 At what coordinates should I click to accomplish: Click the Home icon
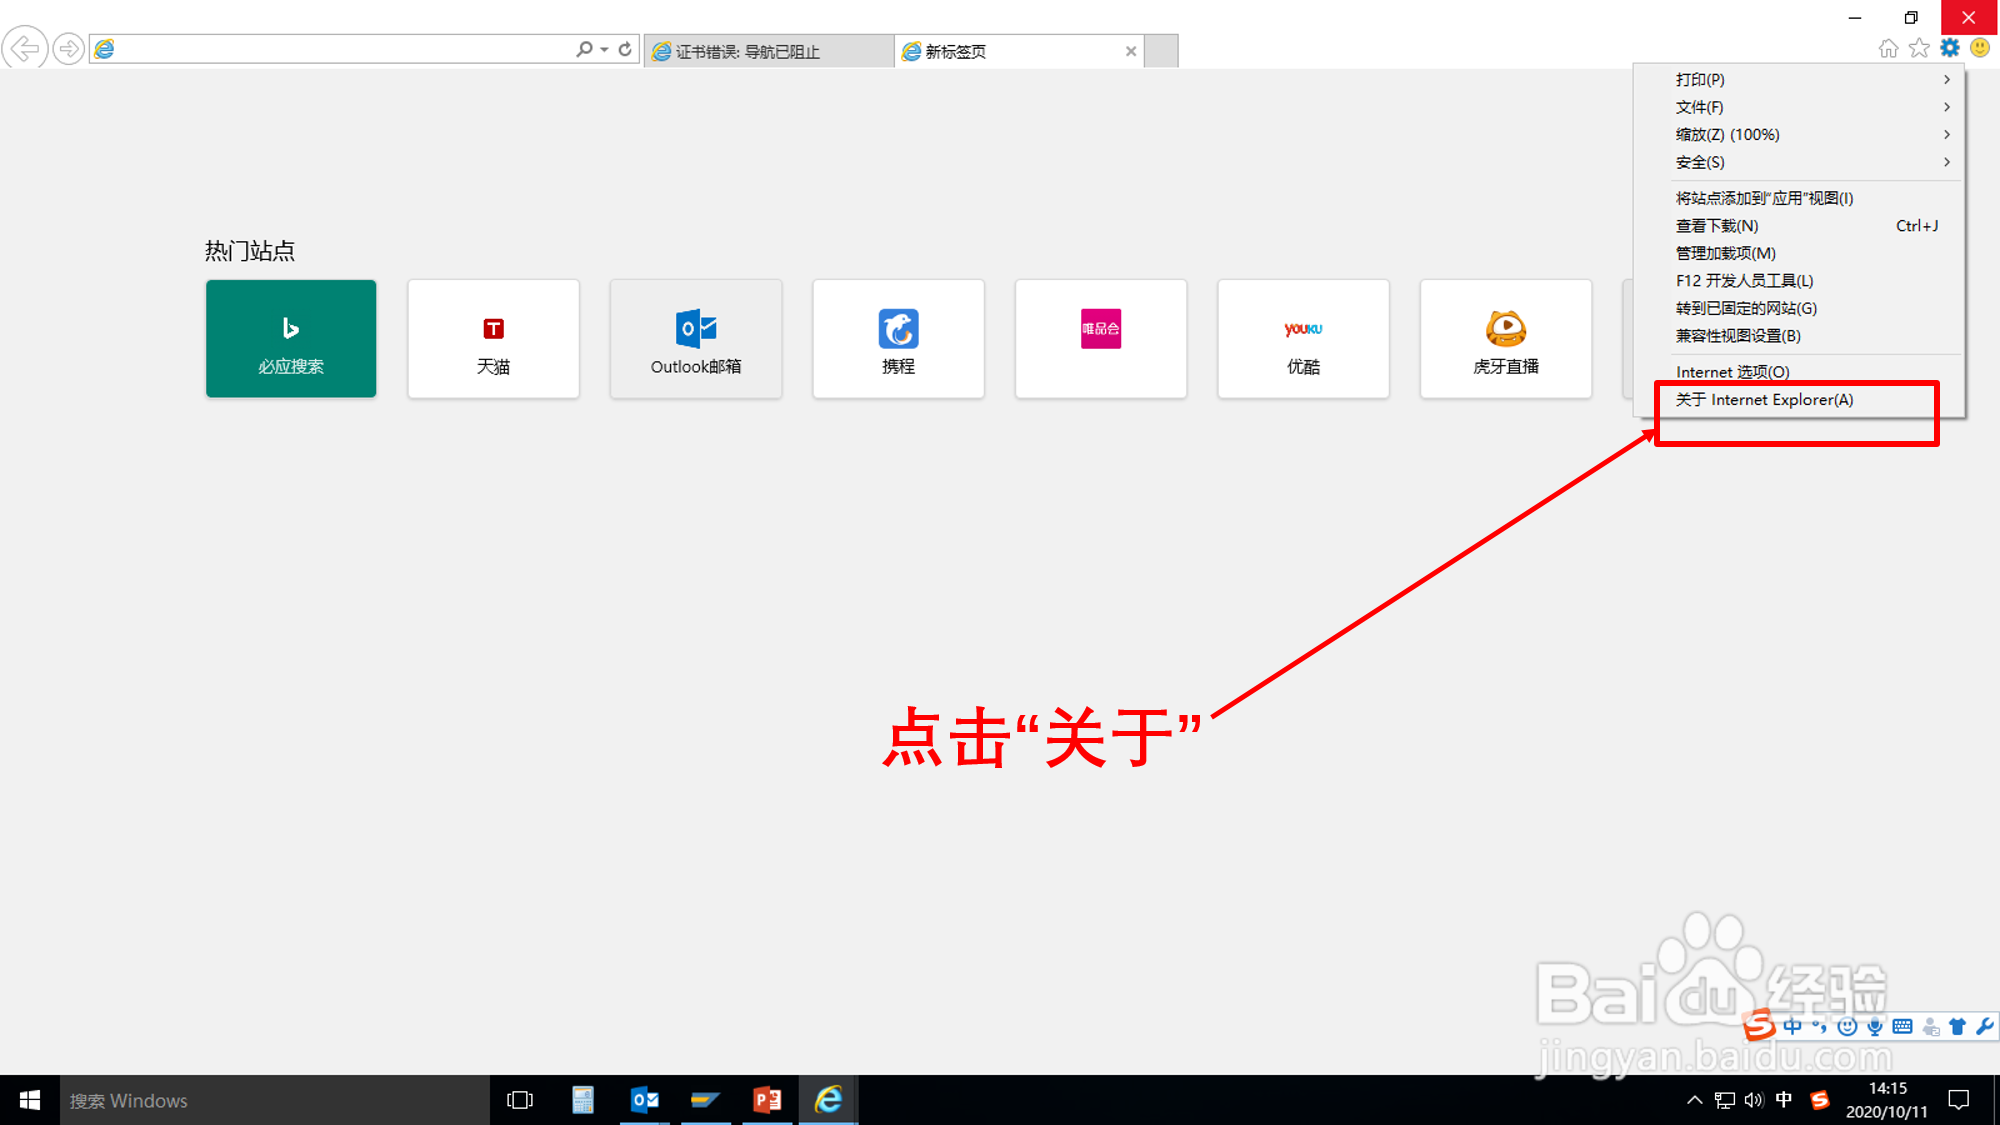click(x=1888, y=48)
